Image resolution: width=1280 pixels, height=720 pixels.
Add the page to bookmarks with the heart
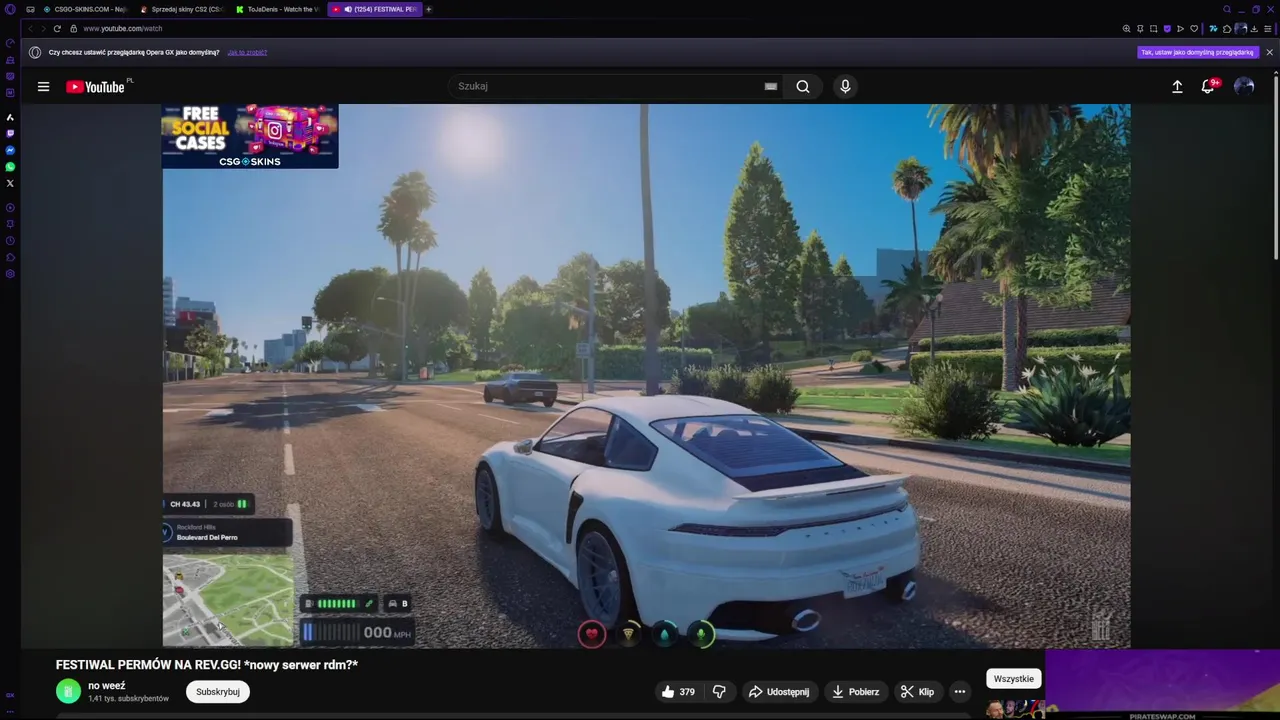pos(1194,29)
